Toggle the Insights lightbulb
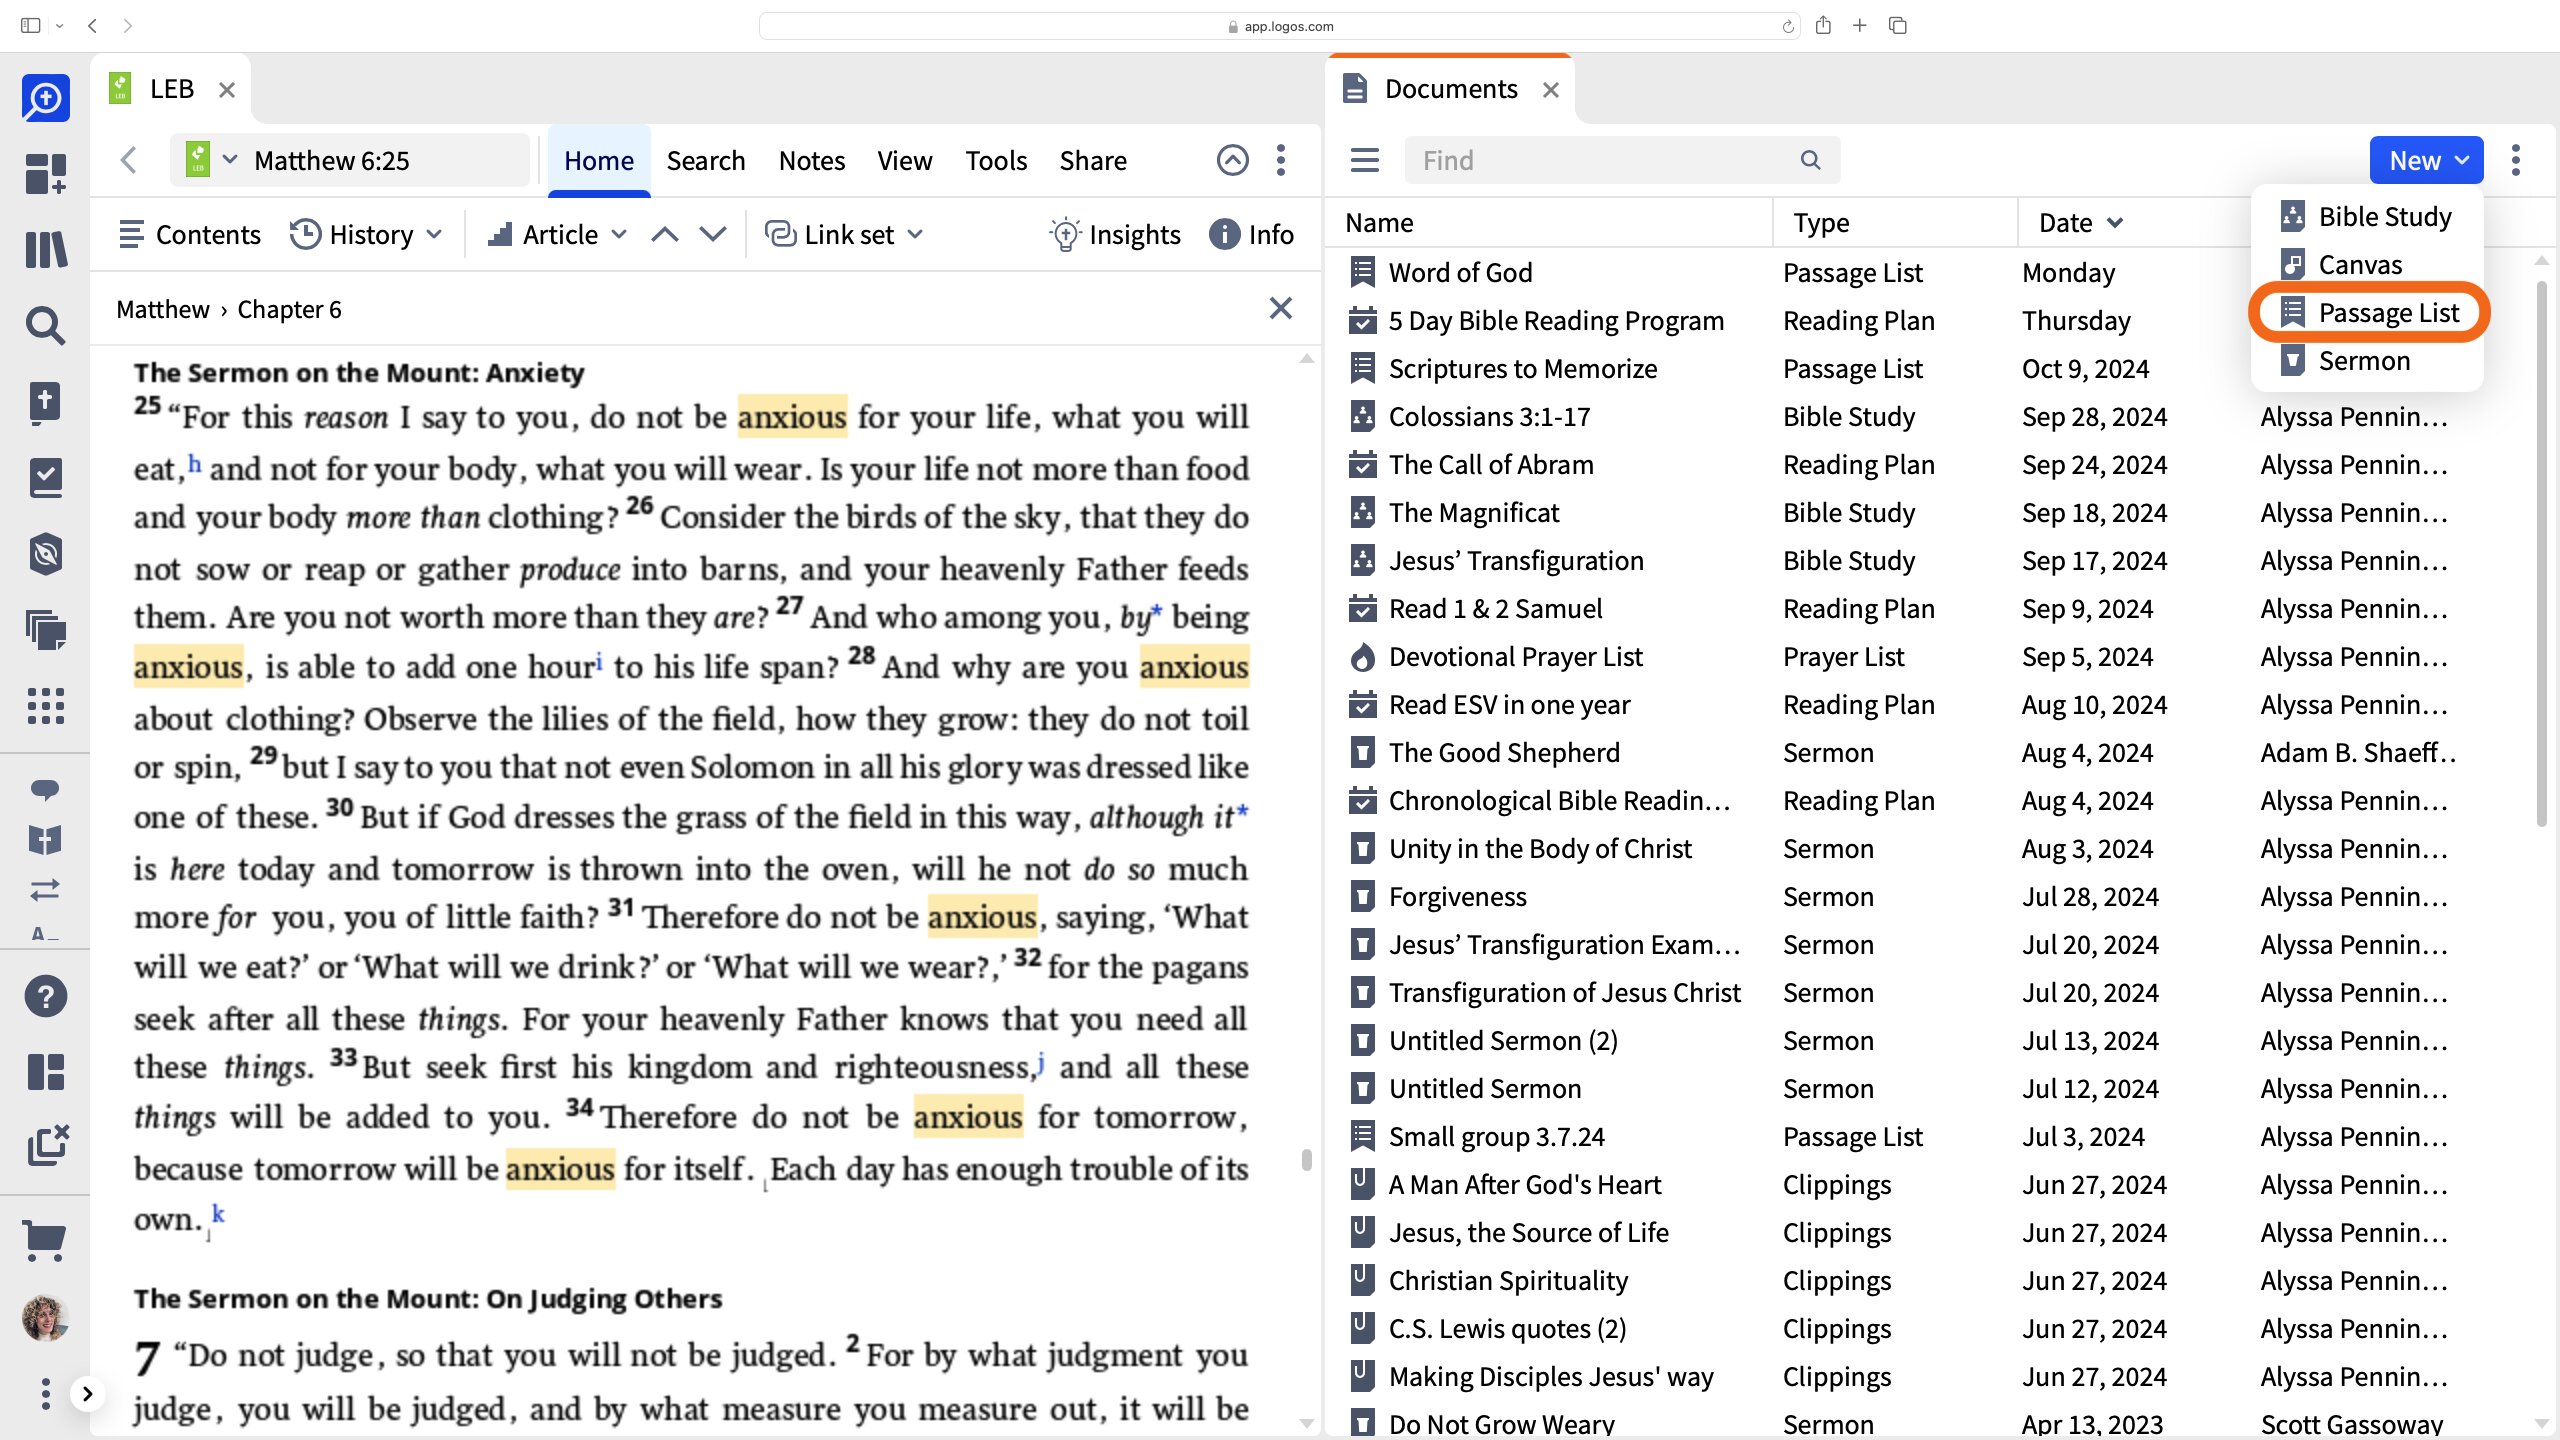The height and width of the screenshot is (1440, 2560). click(1116, 234)
